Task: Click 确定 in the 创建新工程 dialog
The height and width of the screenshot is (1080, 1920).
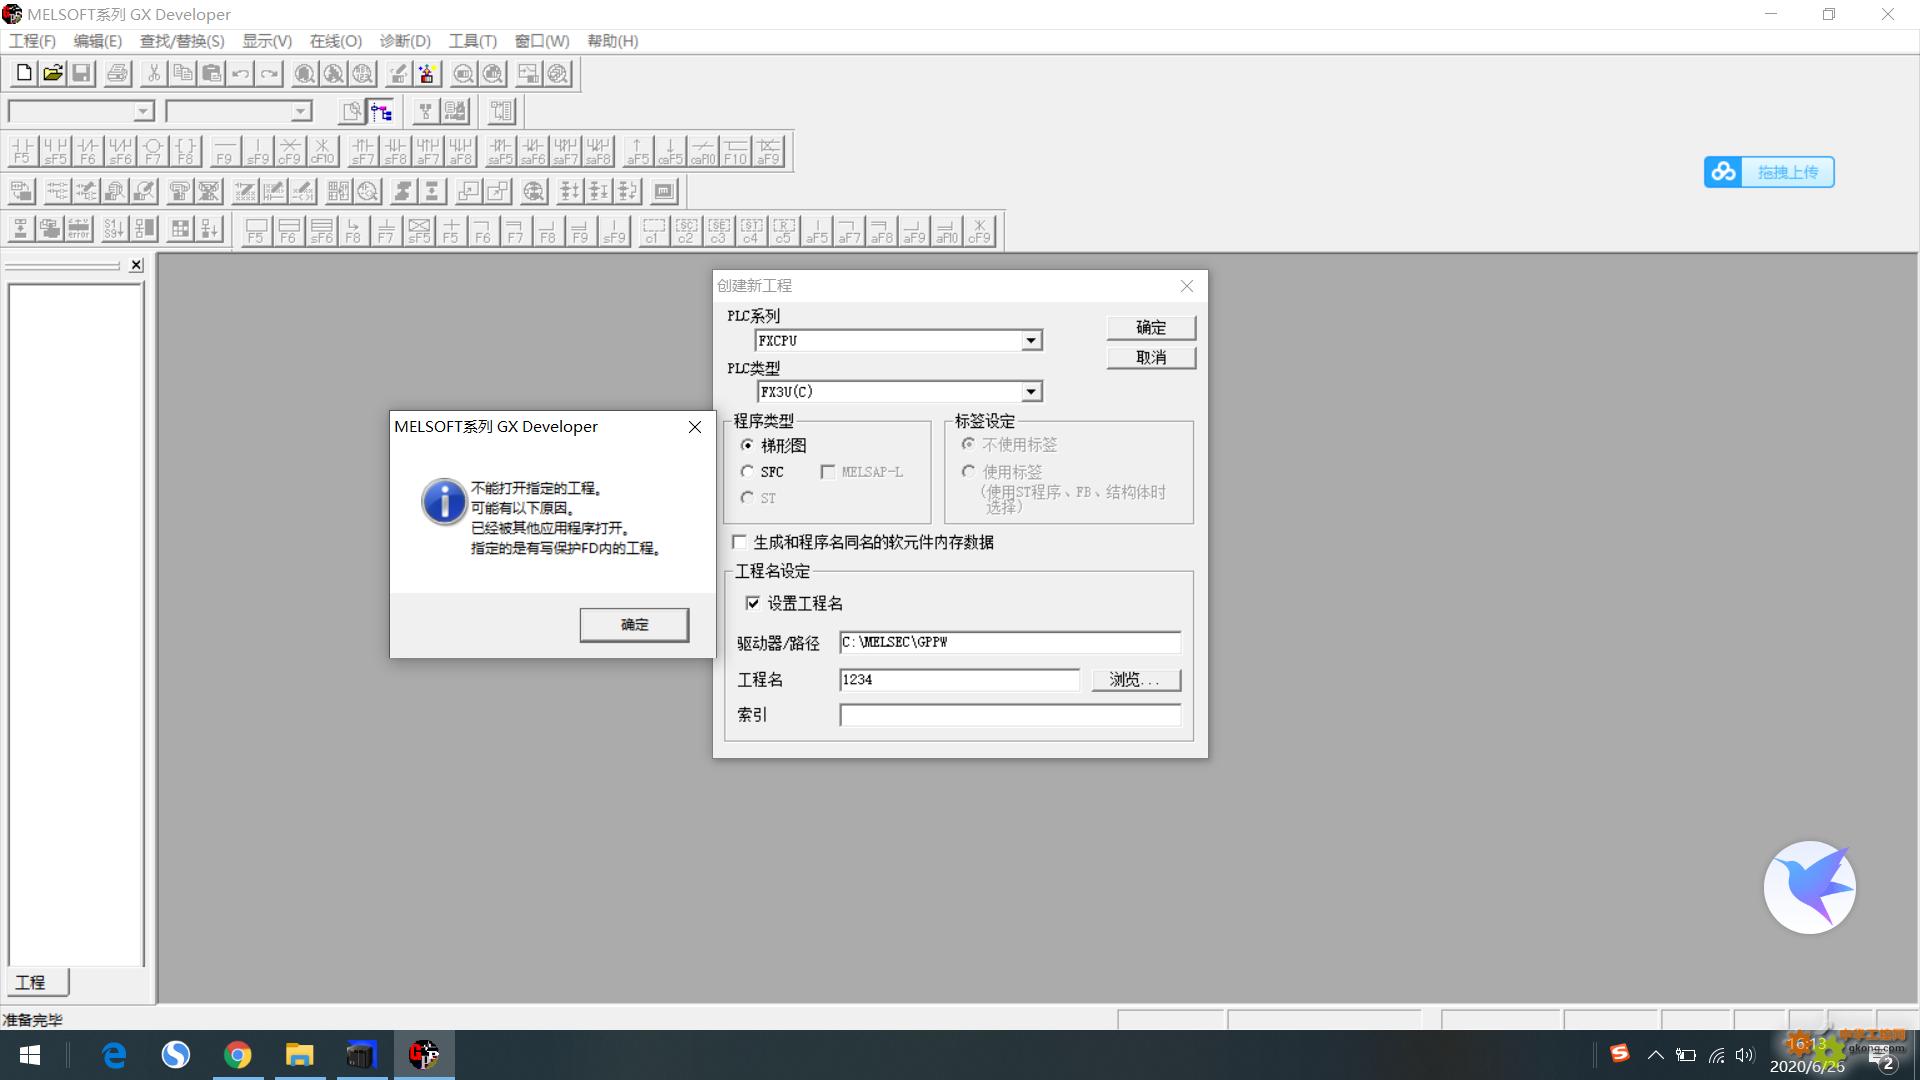Action: [x=1151, y=327]
